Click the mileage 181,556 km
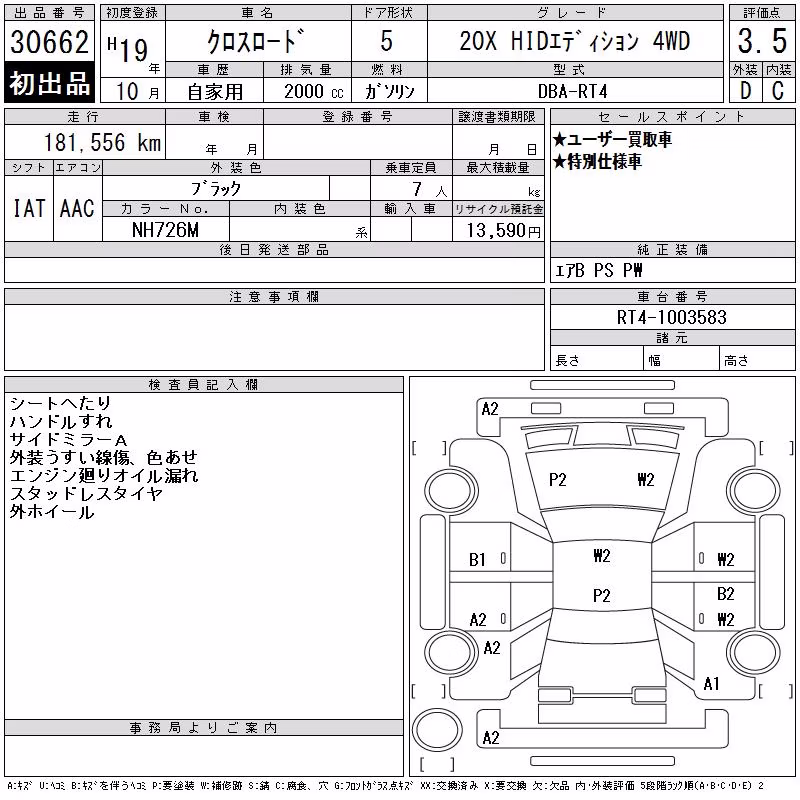 102,143
